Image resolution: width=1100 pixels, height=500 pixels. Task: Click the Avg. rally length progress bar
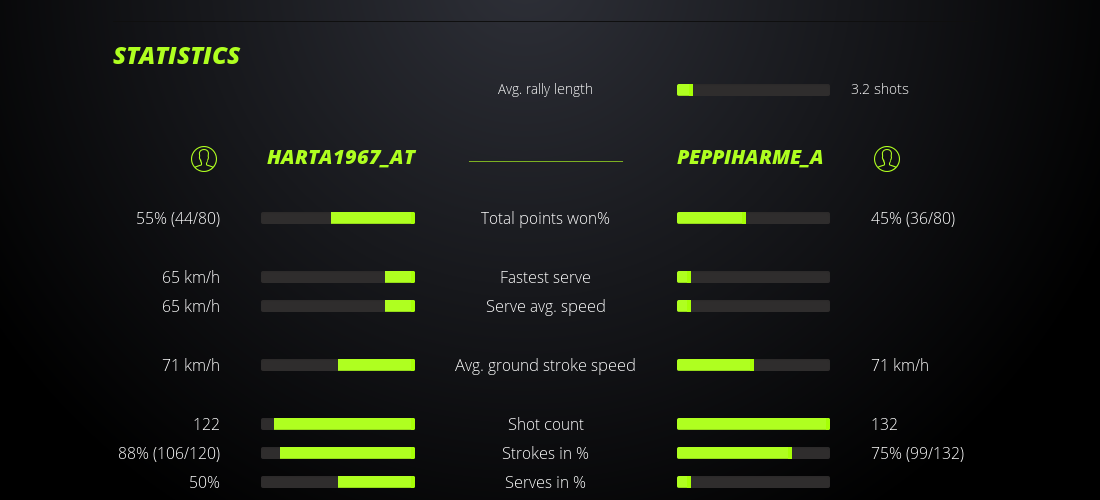pos(753,90)
